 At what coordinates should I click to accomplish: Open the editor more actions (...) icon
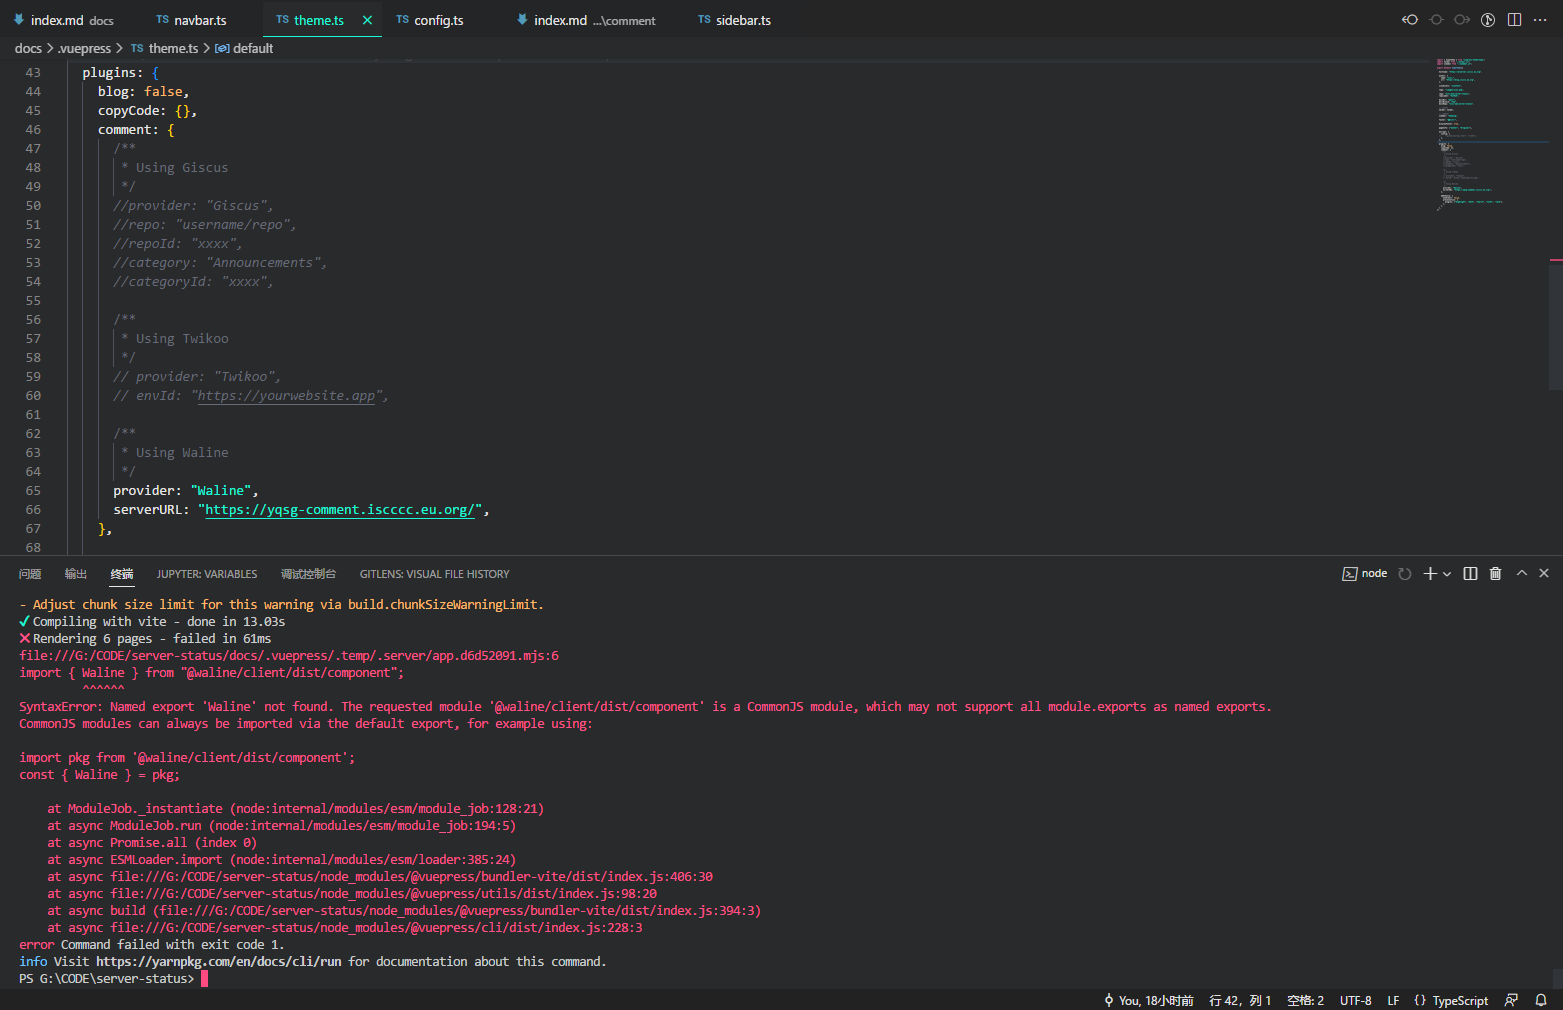[x=1540, y=19]
